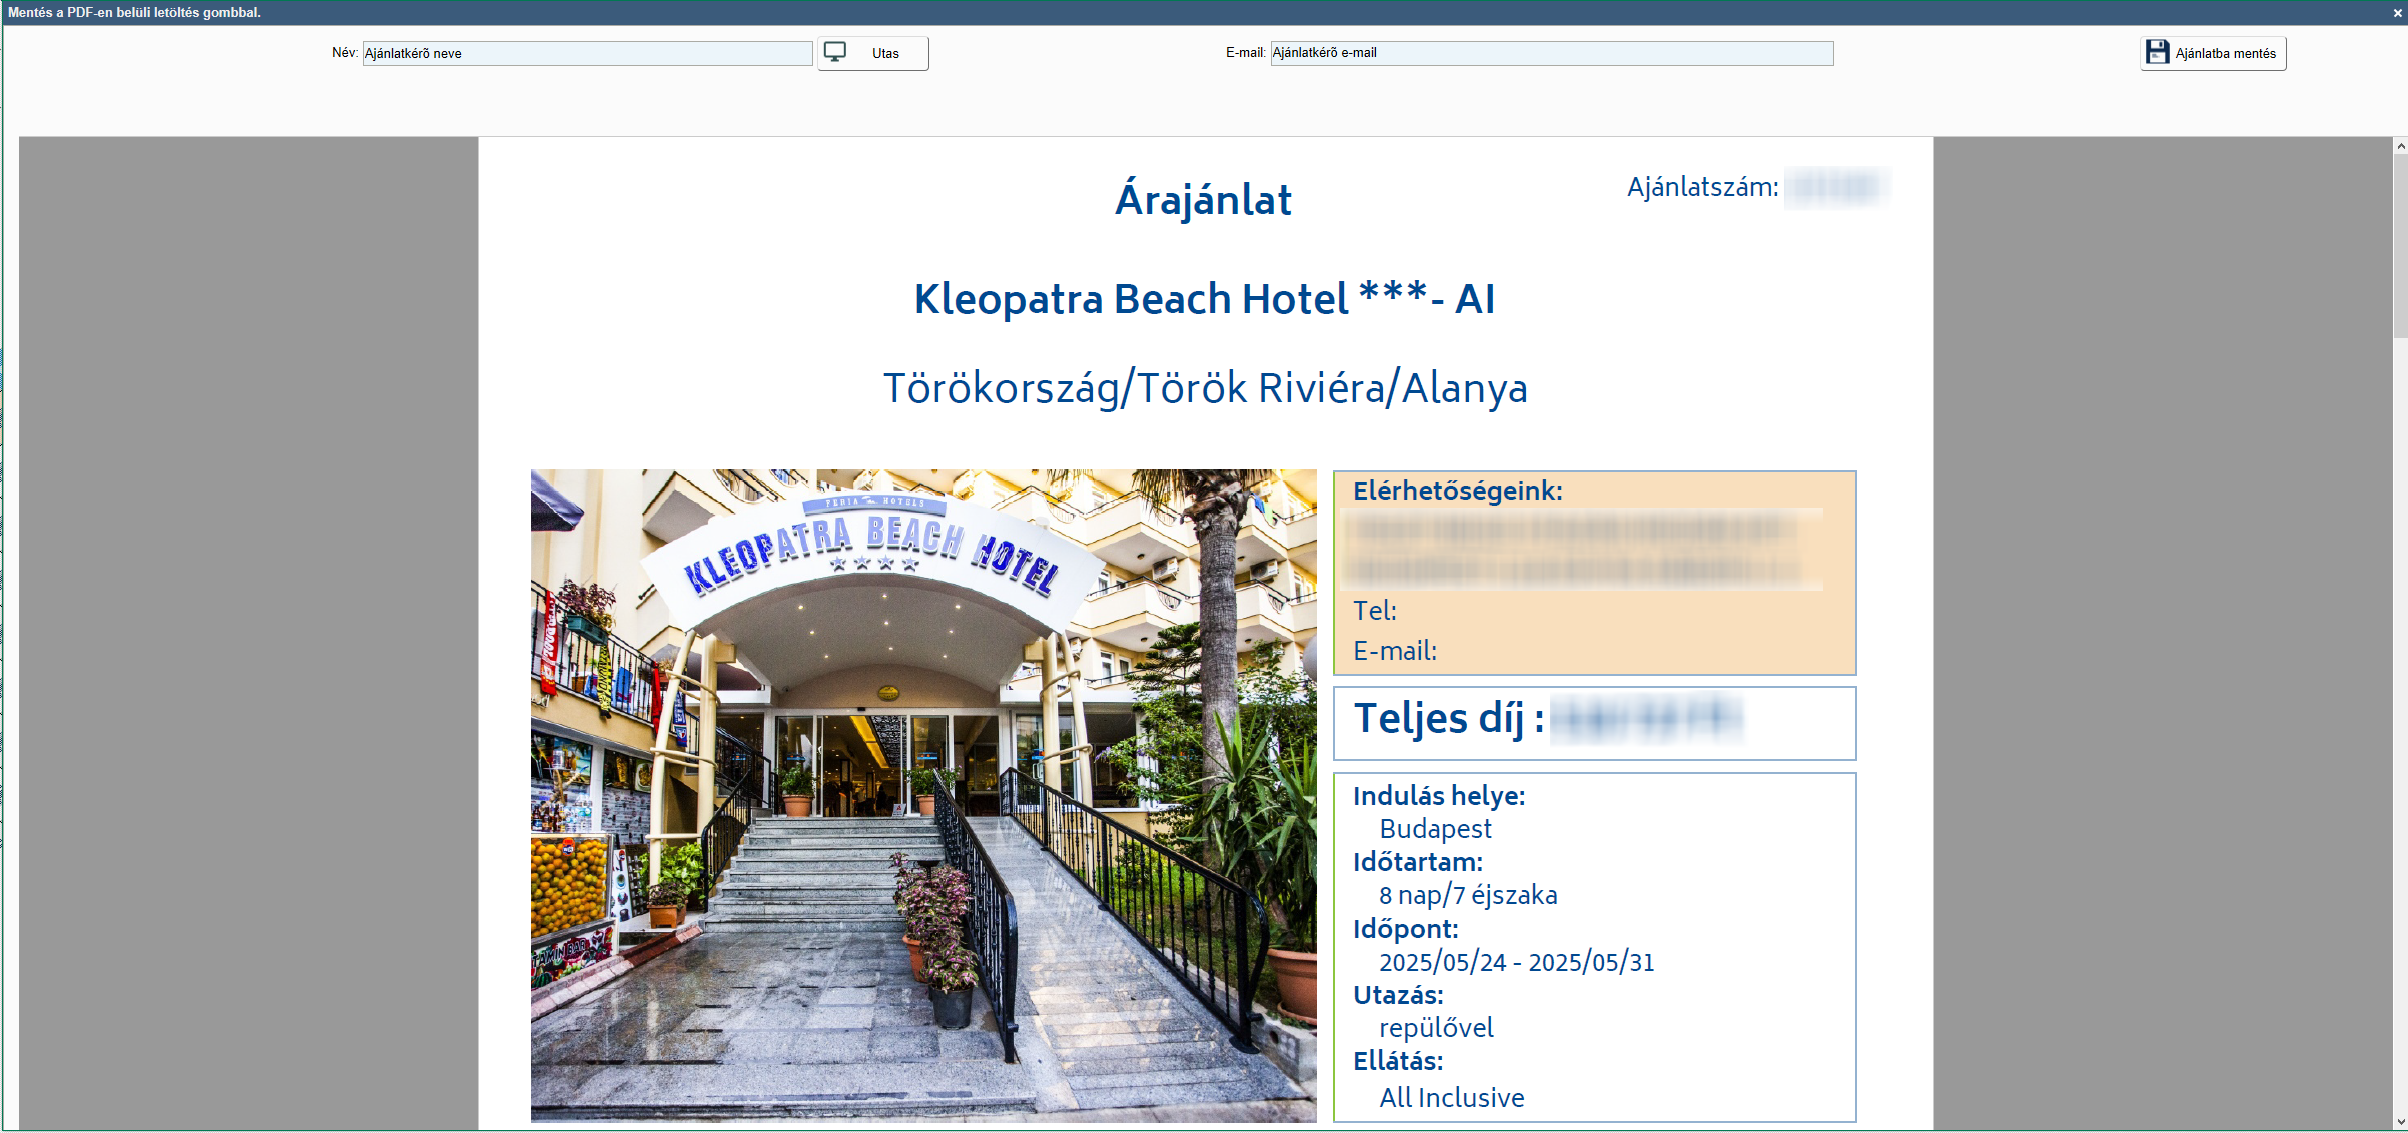2408x1133 pixels.
Task: Click the date range 2025/05/24 - 2025/05/31
Action: tap(1517, 962)
